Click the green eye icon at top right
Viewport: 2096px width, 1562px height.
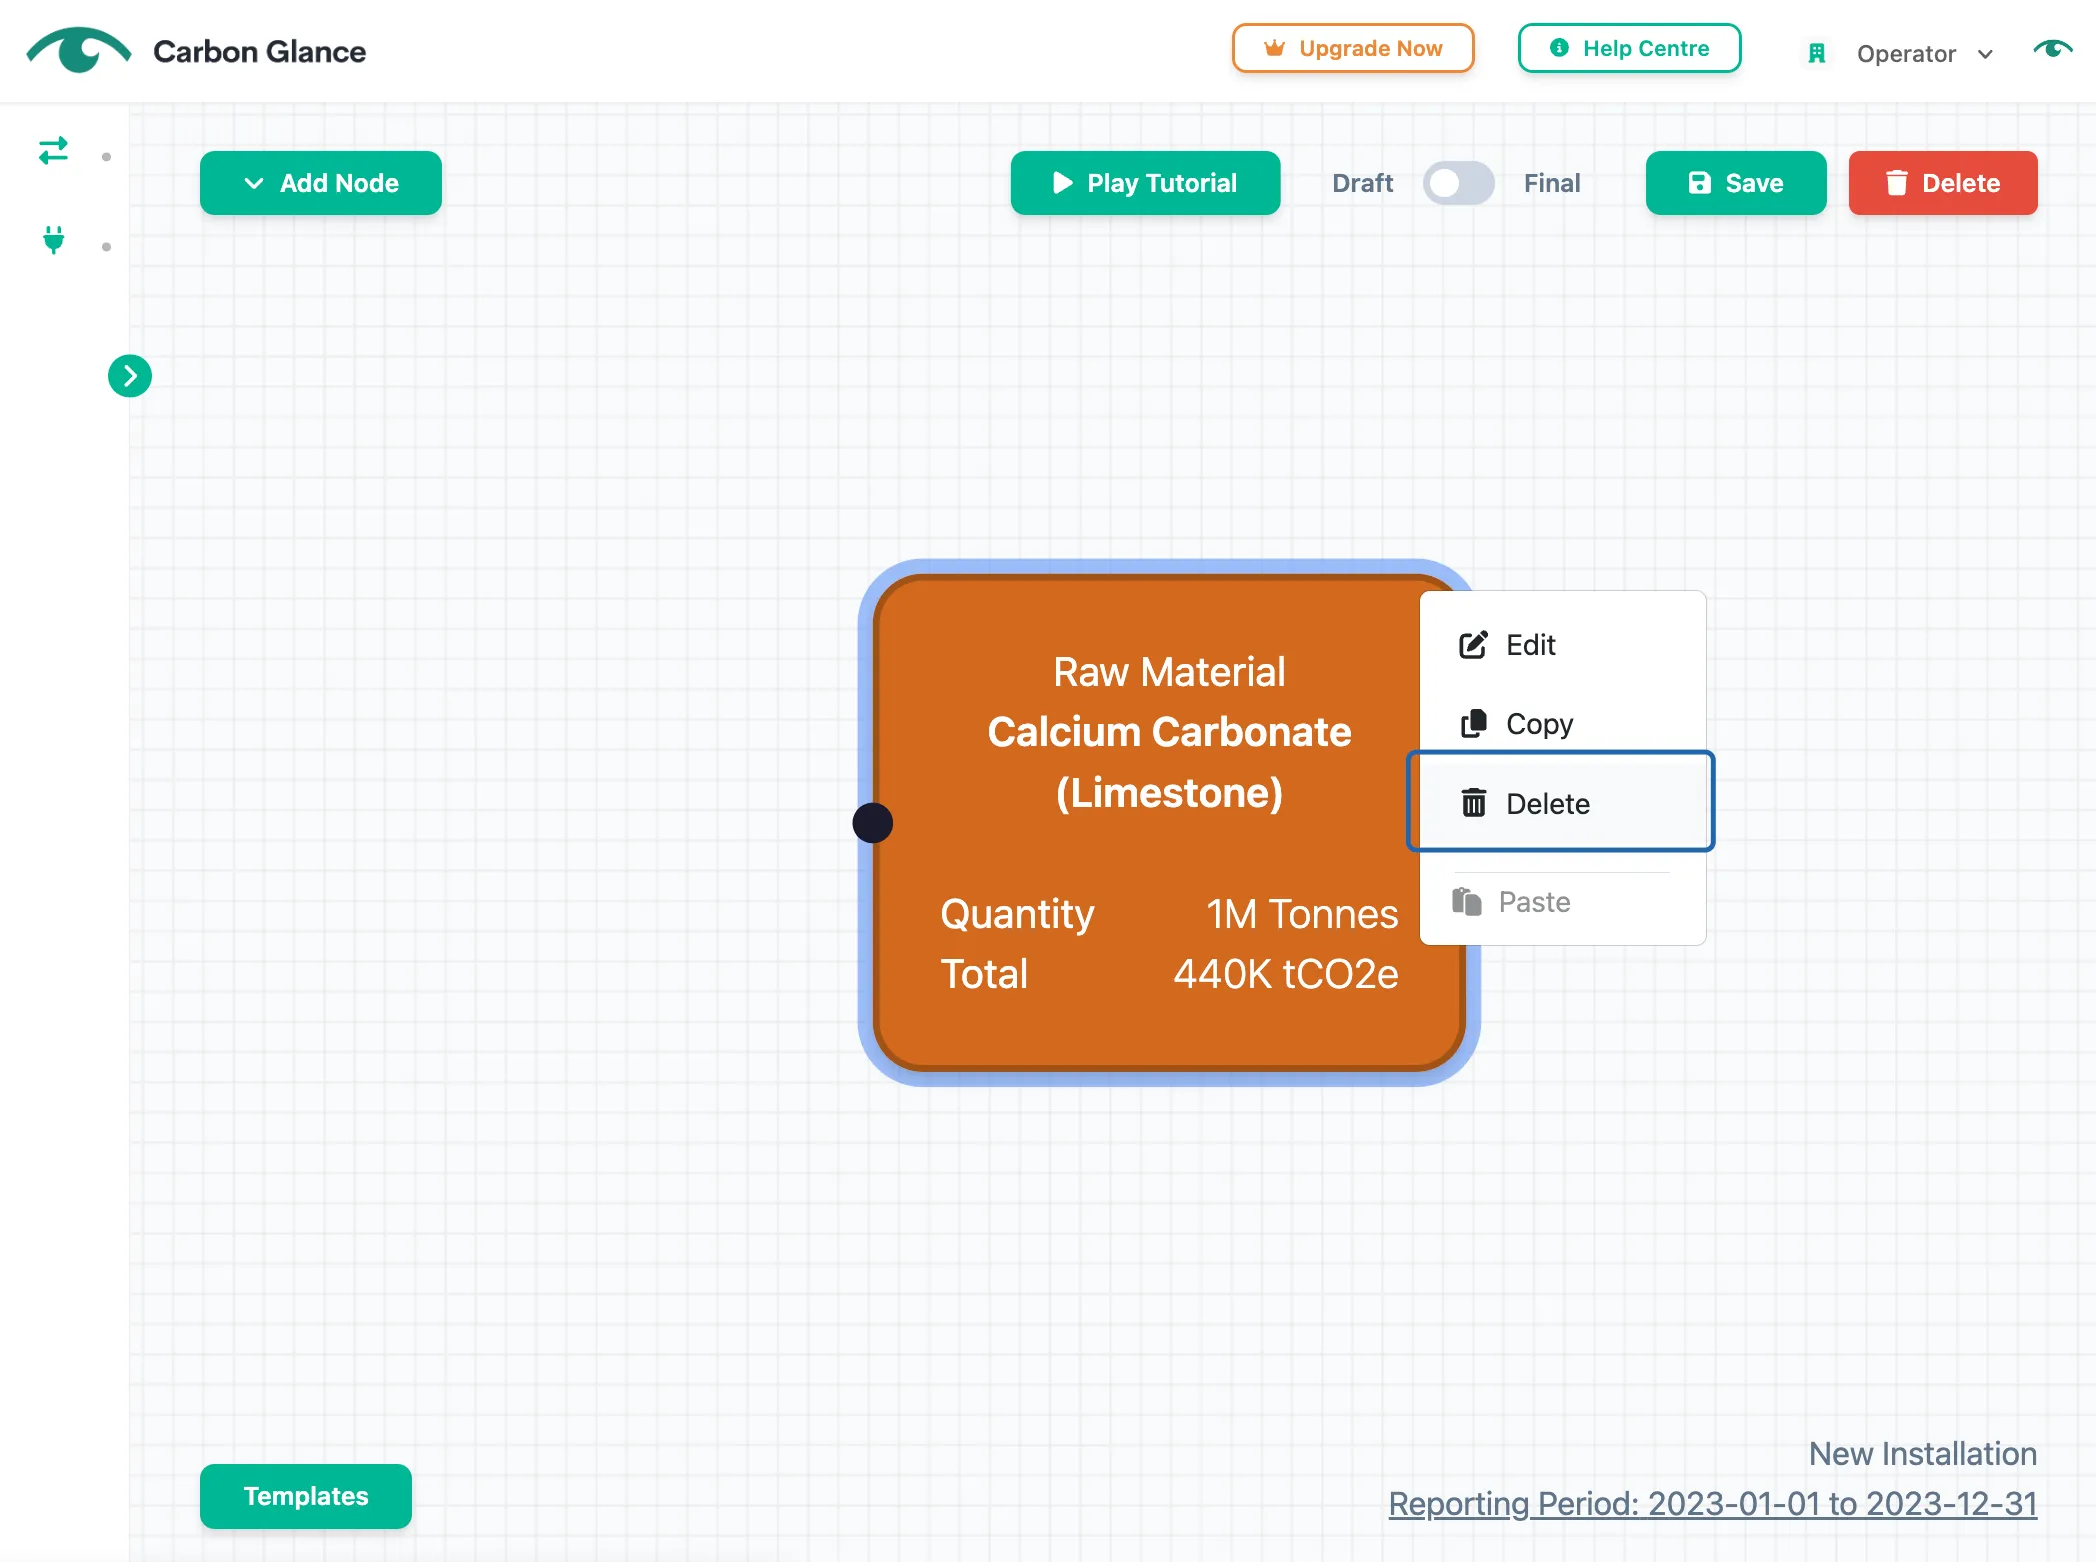(x=2053, y=50)
